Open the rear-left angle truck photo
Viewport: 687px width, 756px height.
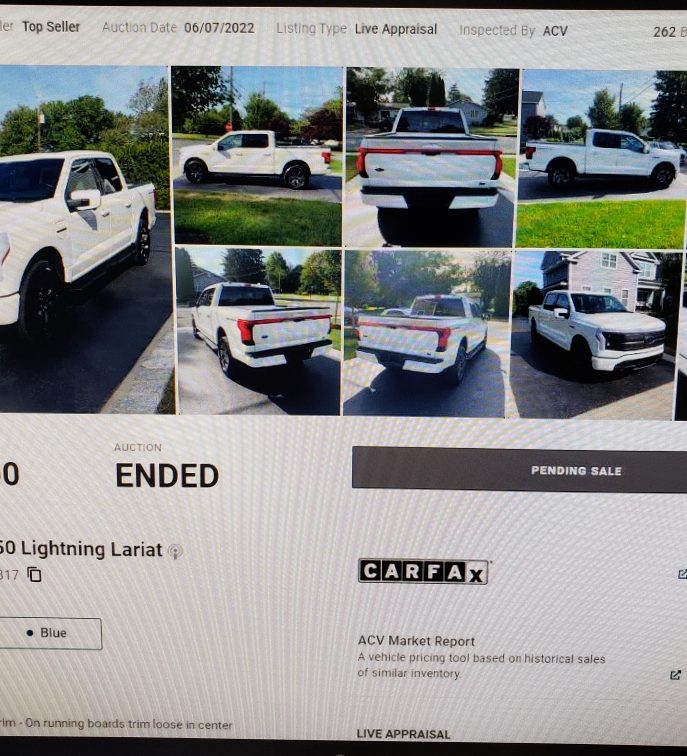pyautogui.click(x=258, y=332)
